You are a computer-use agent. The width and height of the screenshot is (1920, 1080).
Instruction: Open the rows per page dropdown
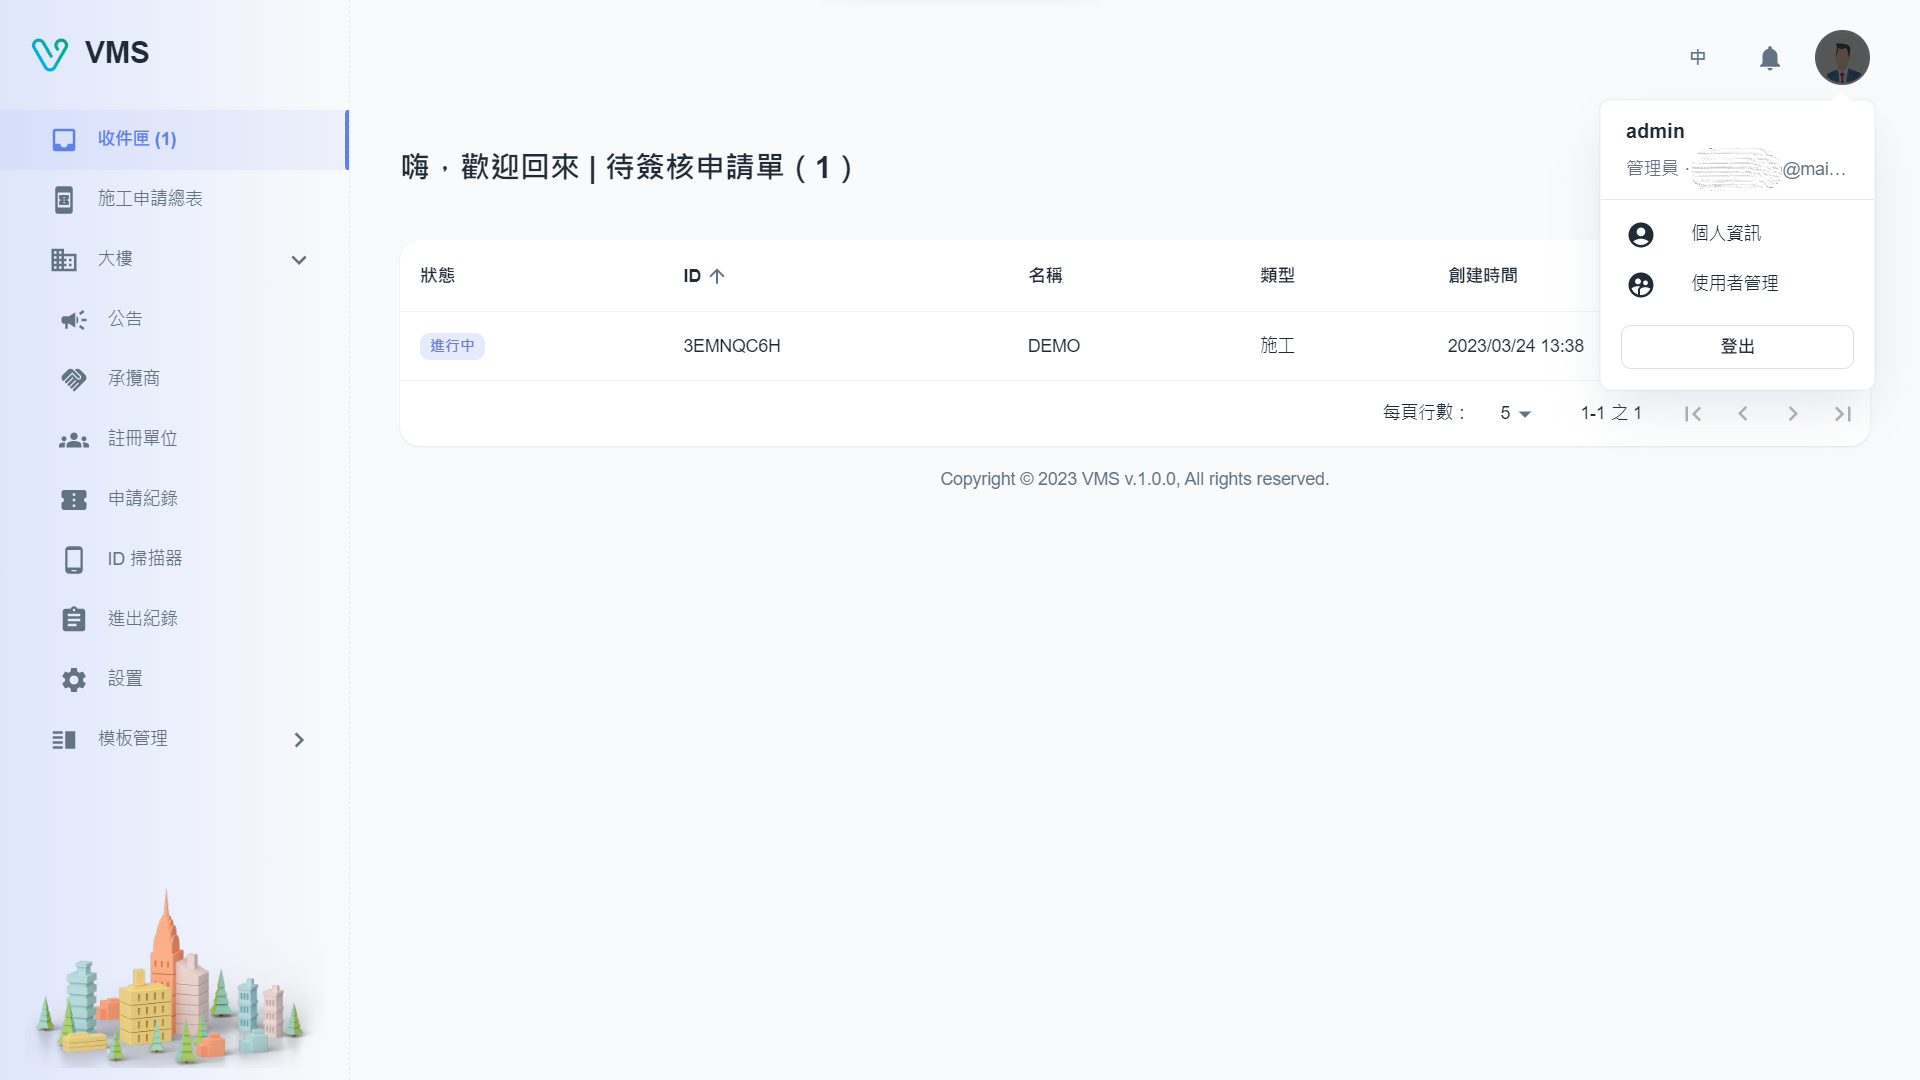[x=1515, y=413]
